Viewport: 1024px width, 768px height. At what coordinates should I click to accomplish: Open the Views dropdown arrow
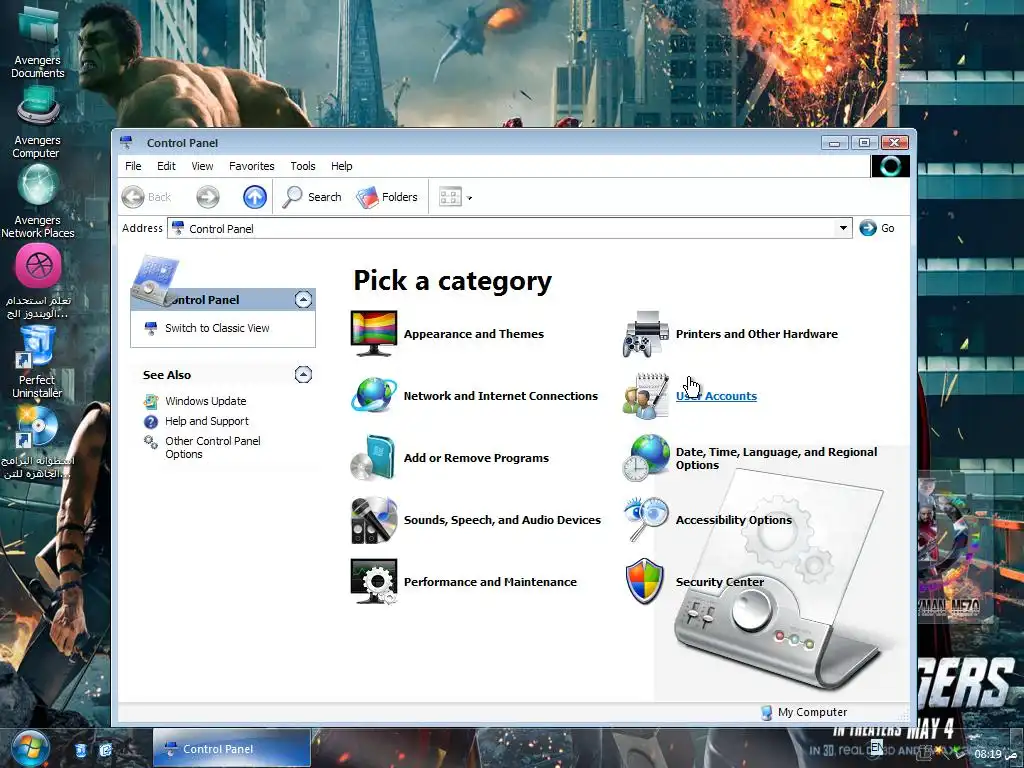point(469,198)
